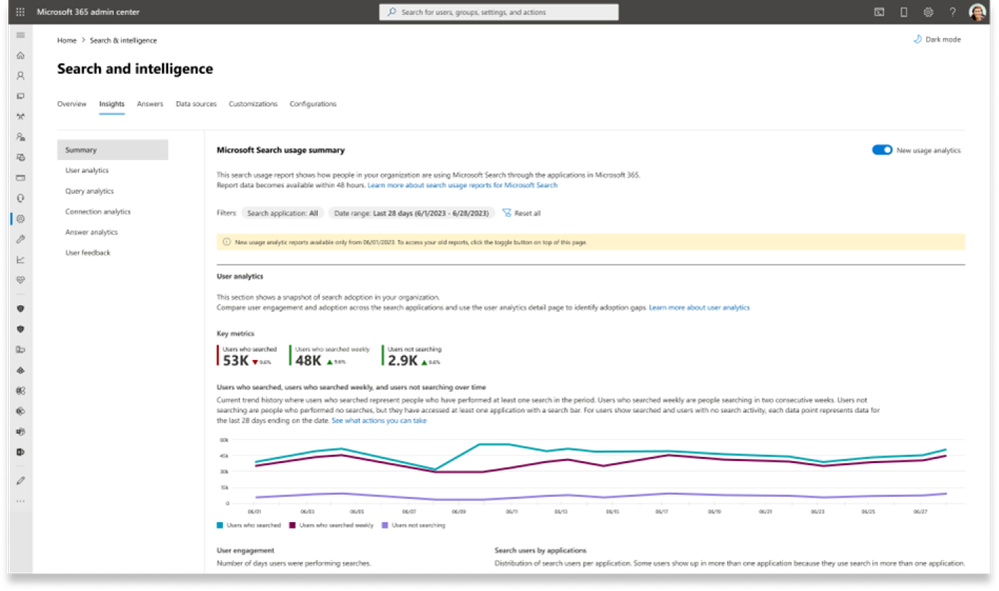
Task: Open Teams & groups sidebar icon
Action: pos(20,117)
